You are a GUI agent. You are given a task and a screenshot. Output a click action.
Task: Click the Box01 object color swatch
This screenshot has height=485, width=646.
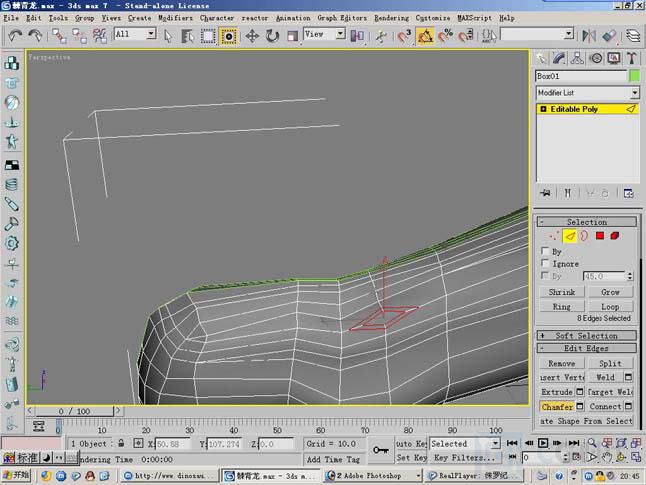pos(635,76)
